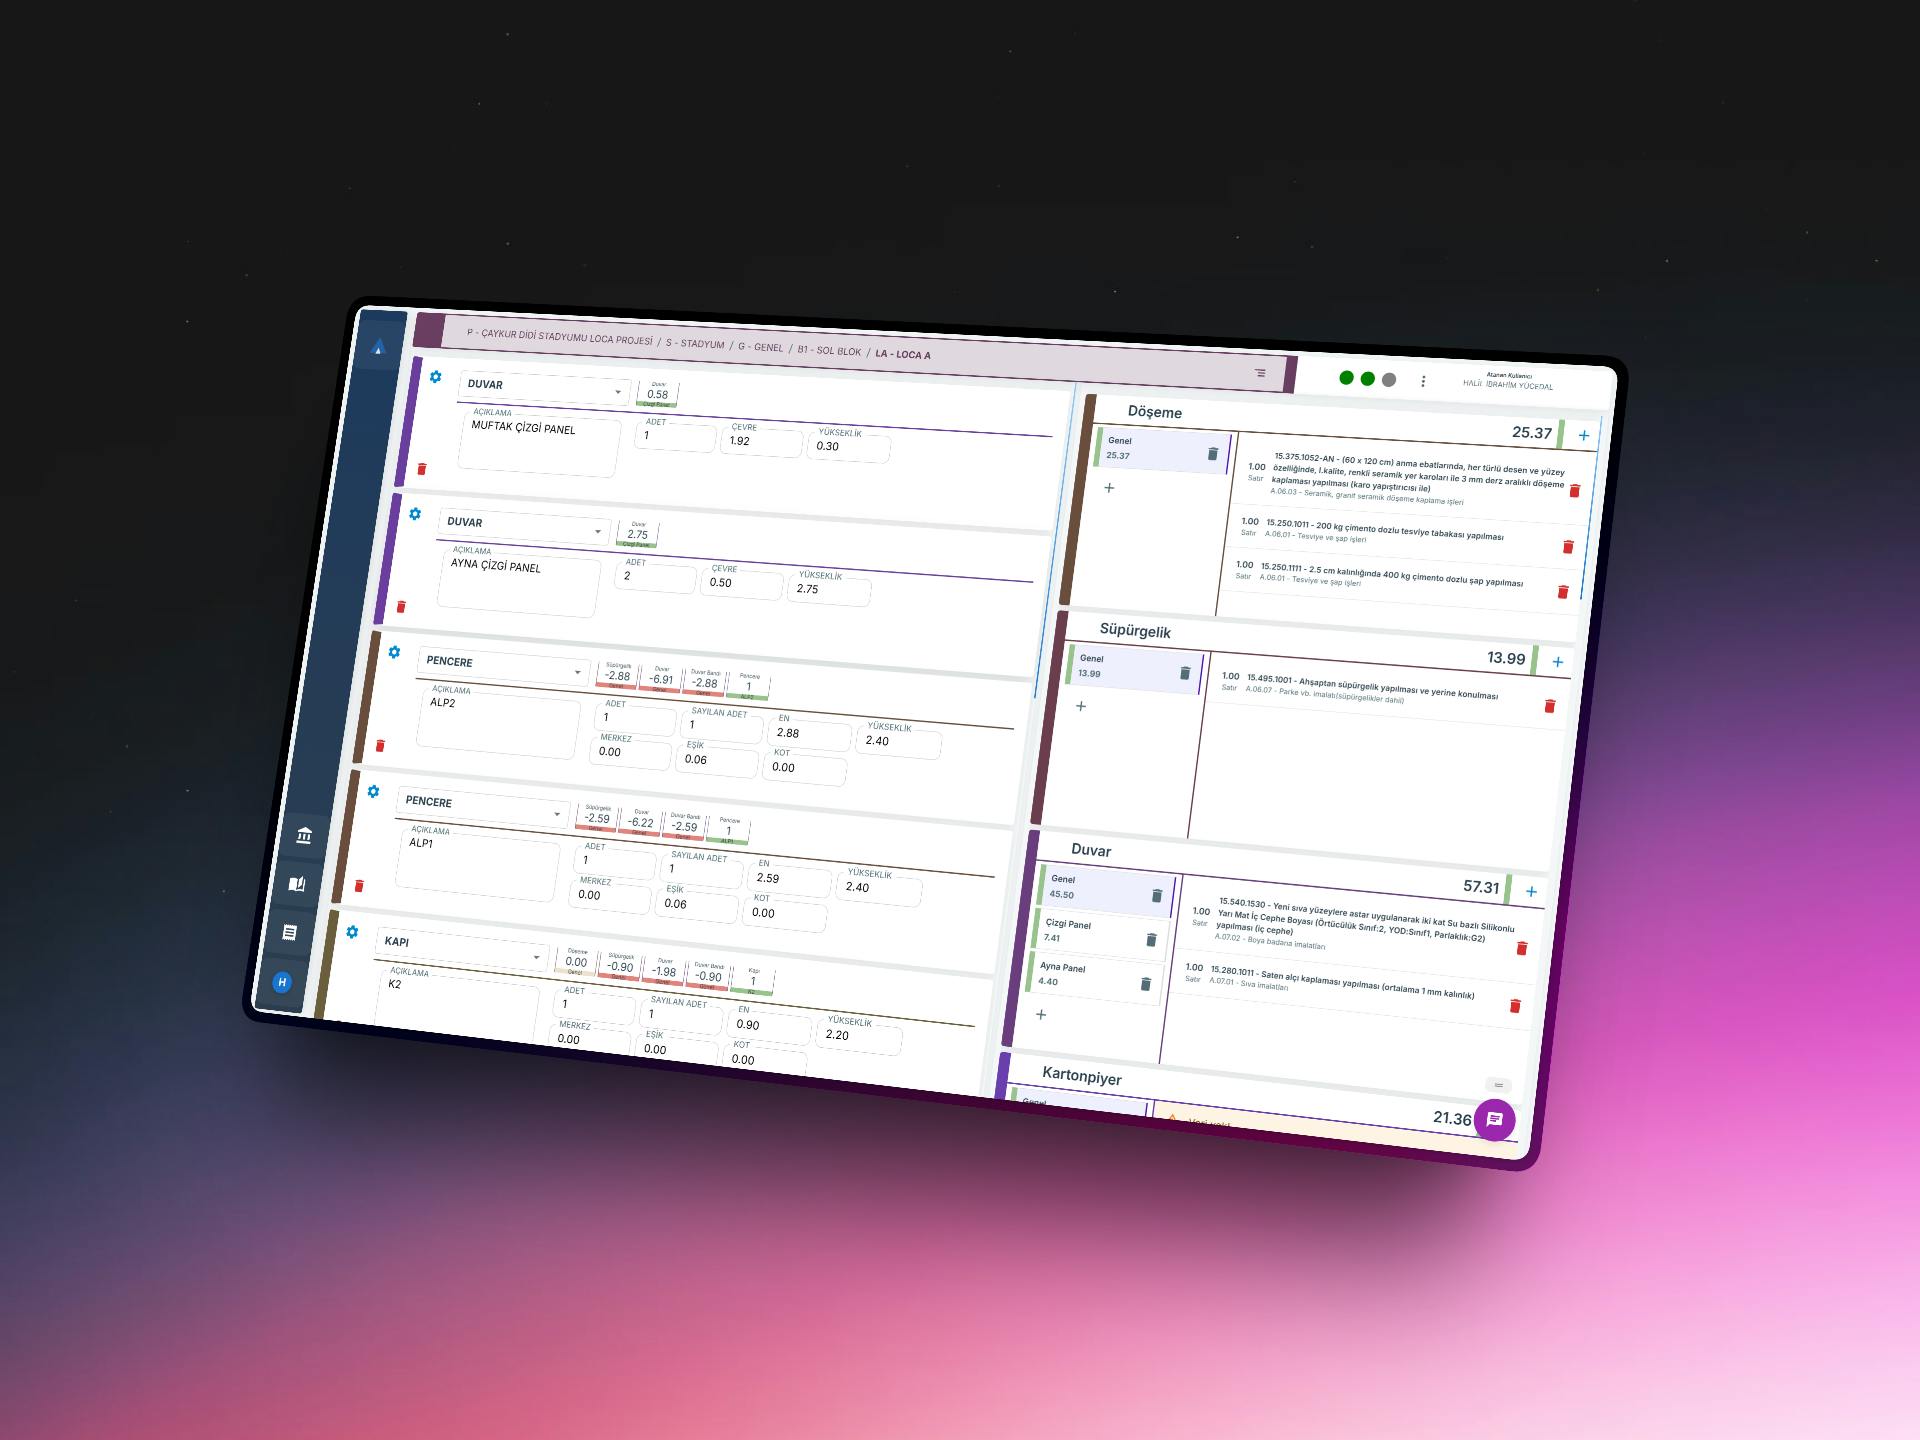Open the PENCERE dropdown for ALP2
The width and height of the screenshot is (1920, 1440).
pos(577,672)
